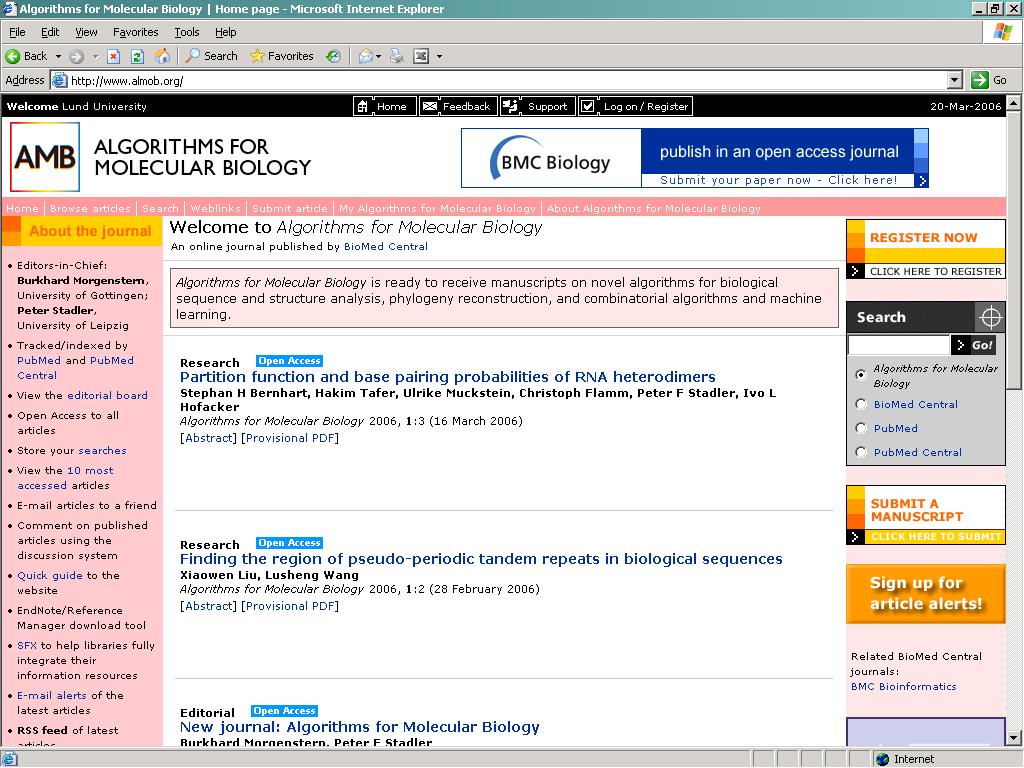Follow the BioMed Central publisher link
This screenshot has height=768, width=1024.
pos(385,247)
